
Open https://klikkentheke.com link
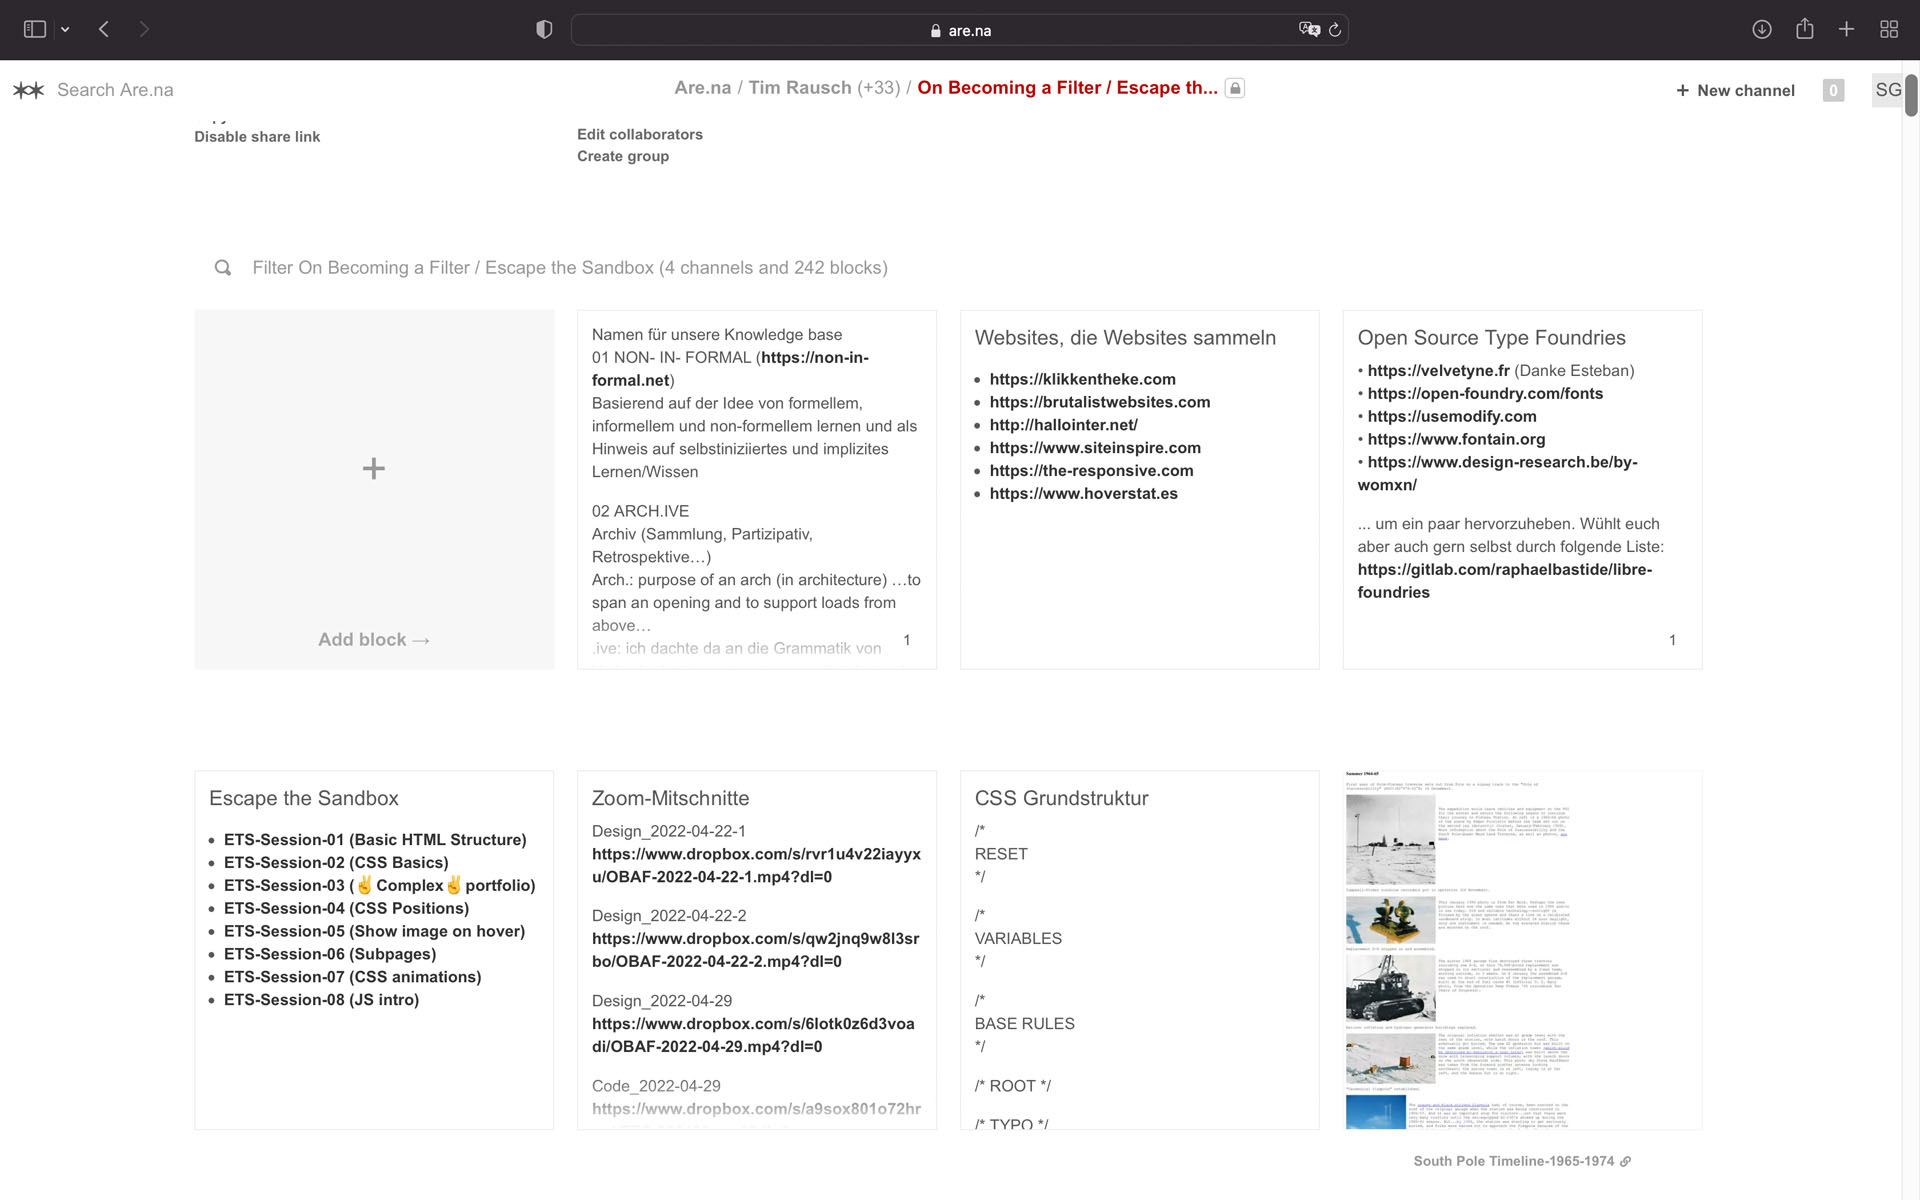(x=1082, y=379)
